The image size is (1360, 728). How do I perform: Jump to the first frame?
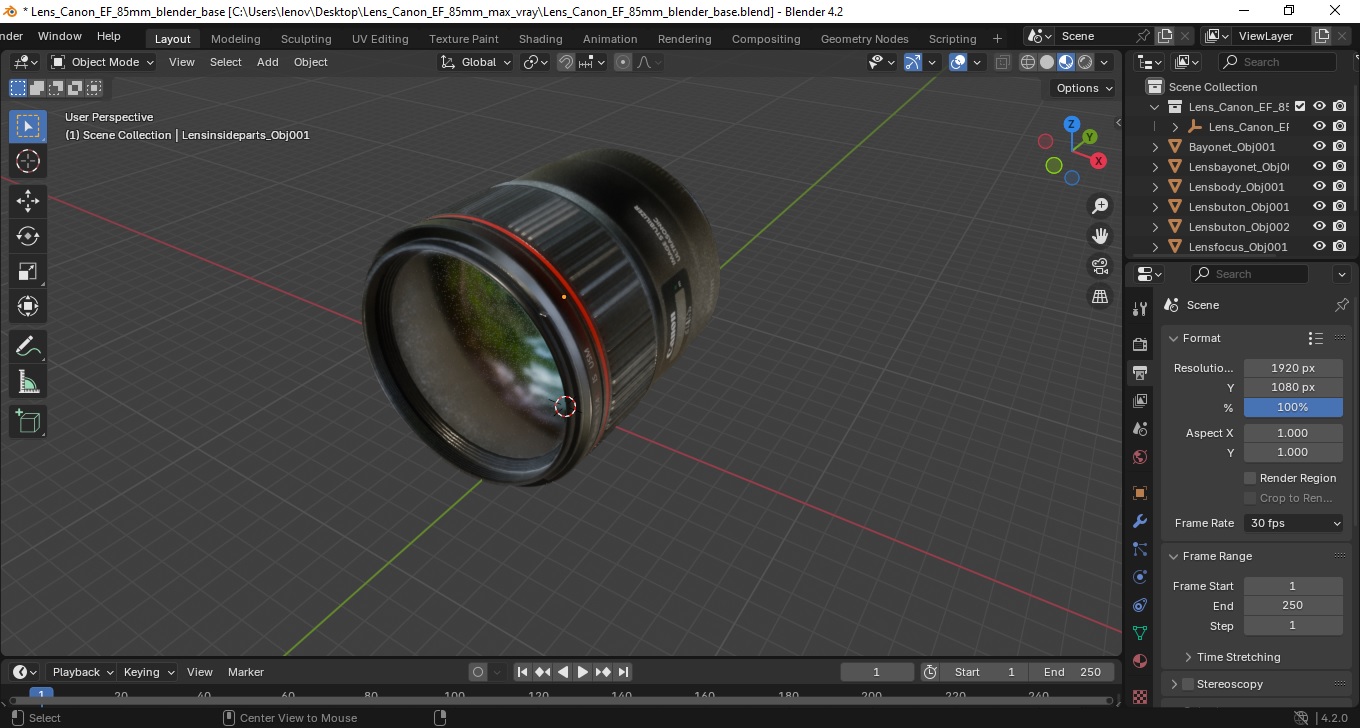[522, 672]
